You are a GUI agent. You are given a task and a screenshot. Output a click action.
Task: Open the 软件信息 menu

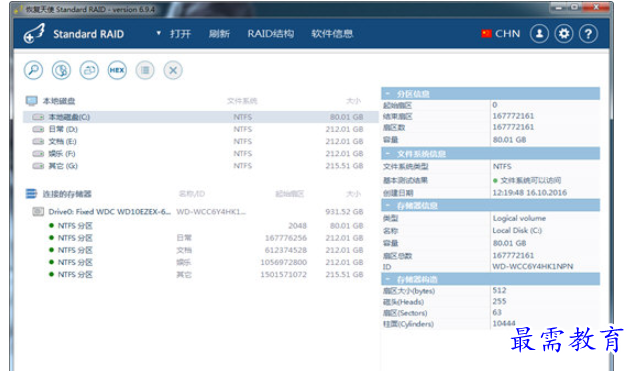point(332,33)
